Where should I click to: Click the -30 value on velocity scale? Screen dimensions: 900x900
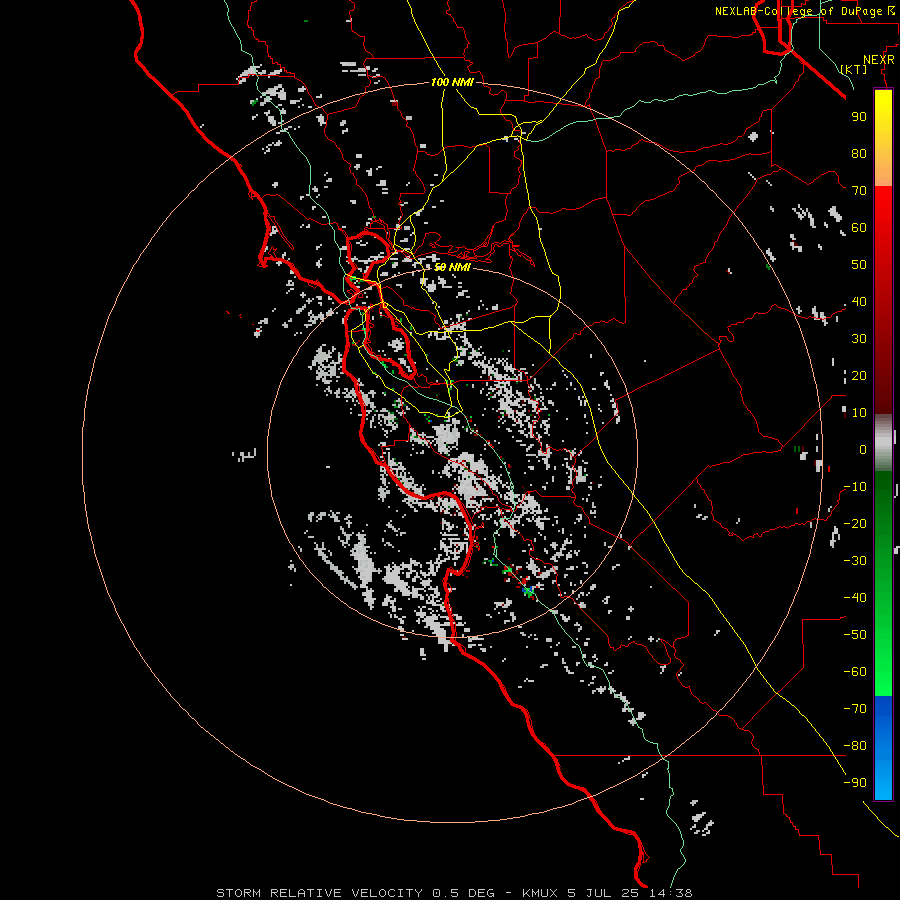click(855, 561)
